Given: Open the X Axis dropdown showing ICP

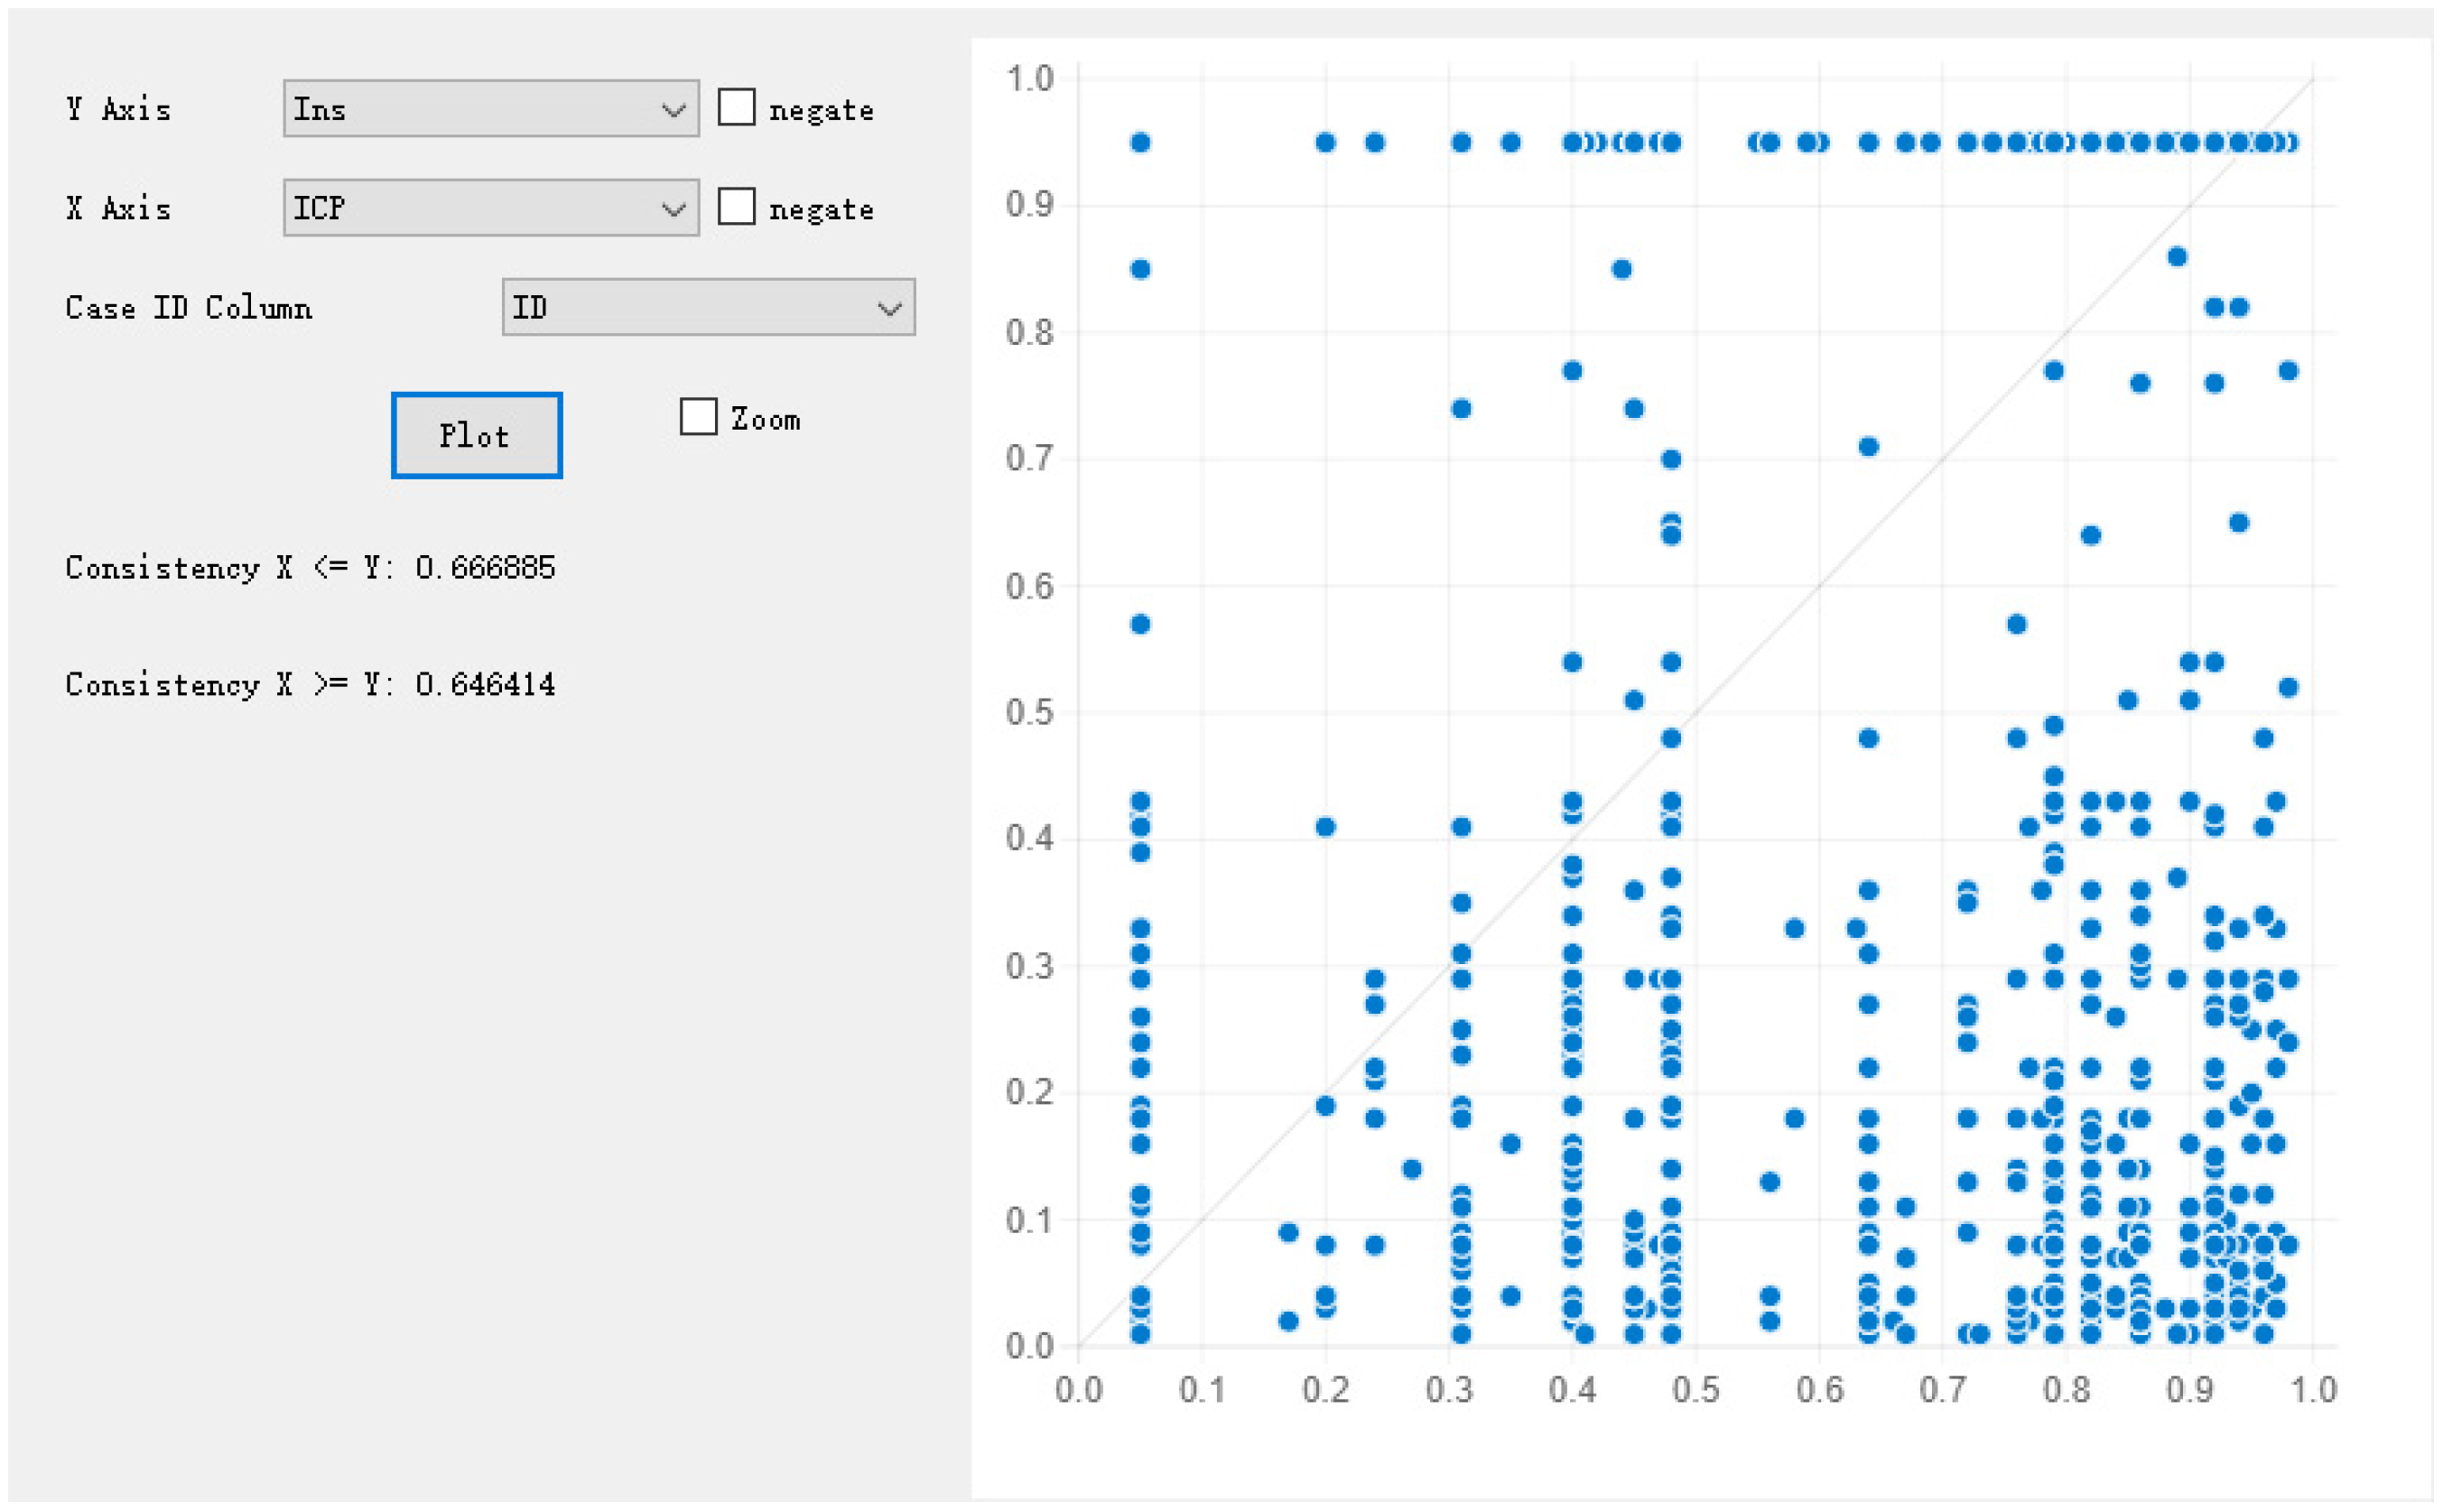Looking at the screenshot, I should 470,207.
